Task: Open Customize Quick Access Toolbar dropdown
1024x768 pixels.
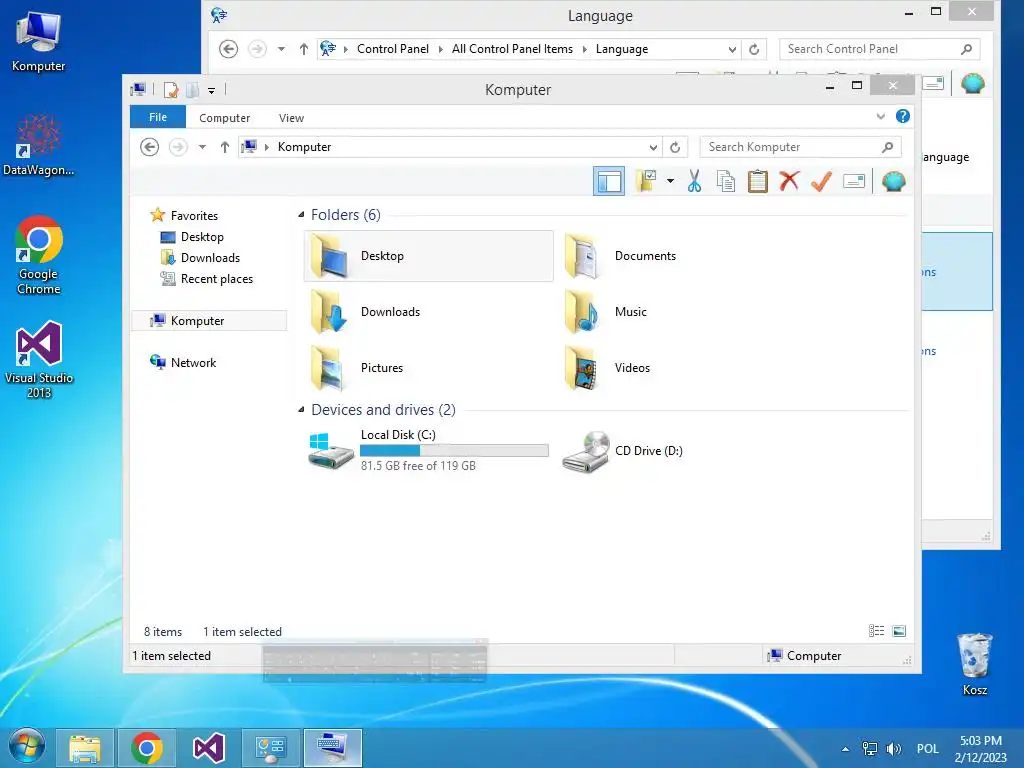Action: pyautogui.click(x=212, y=91)
